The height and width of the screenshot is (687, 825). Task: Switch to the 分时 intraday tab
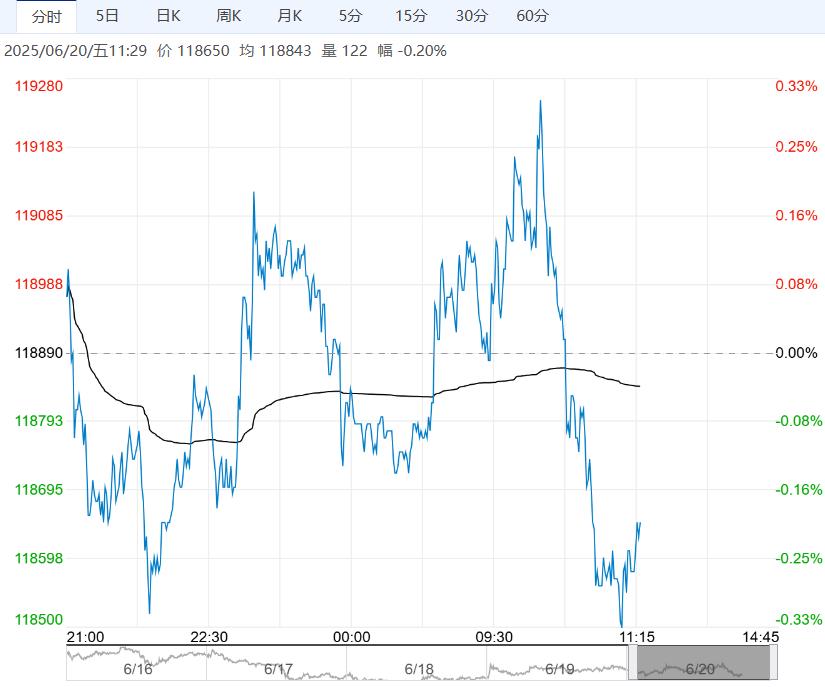pos(46,16)
